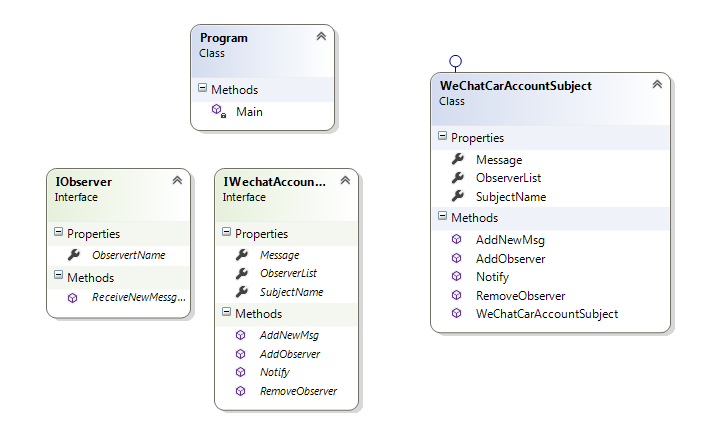Click cube icon beside italic AddNewMsg
This screenshot has width=712, height=430.
(x=241, y=335)
